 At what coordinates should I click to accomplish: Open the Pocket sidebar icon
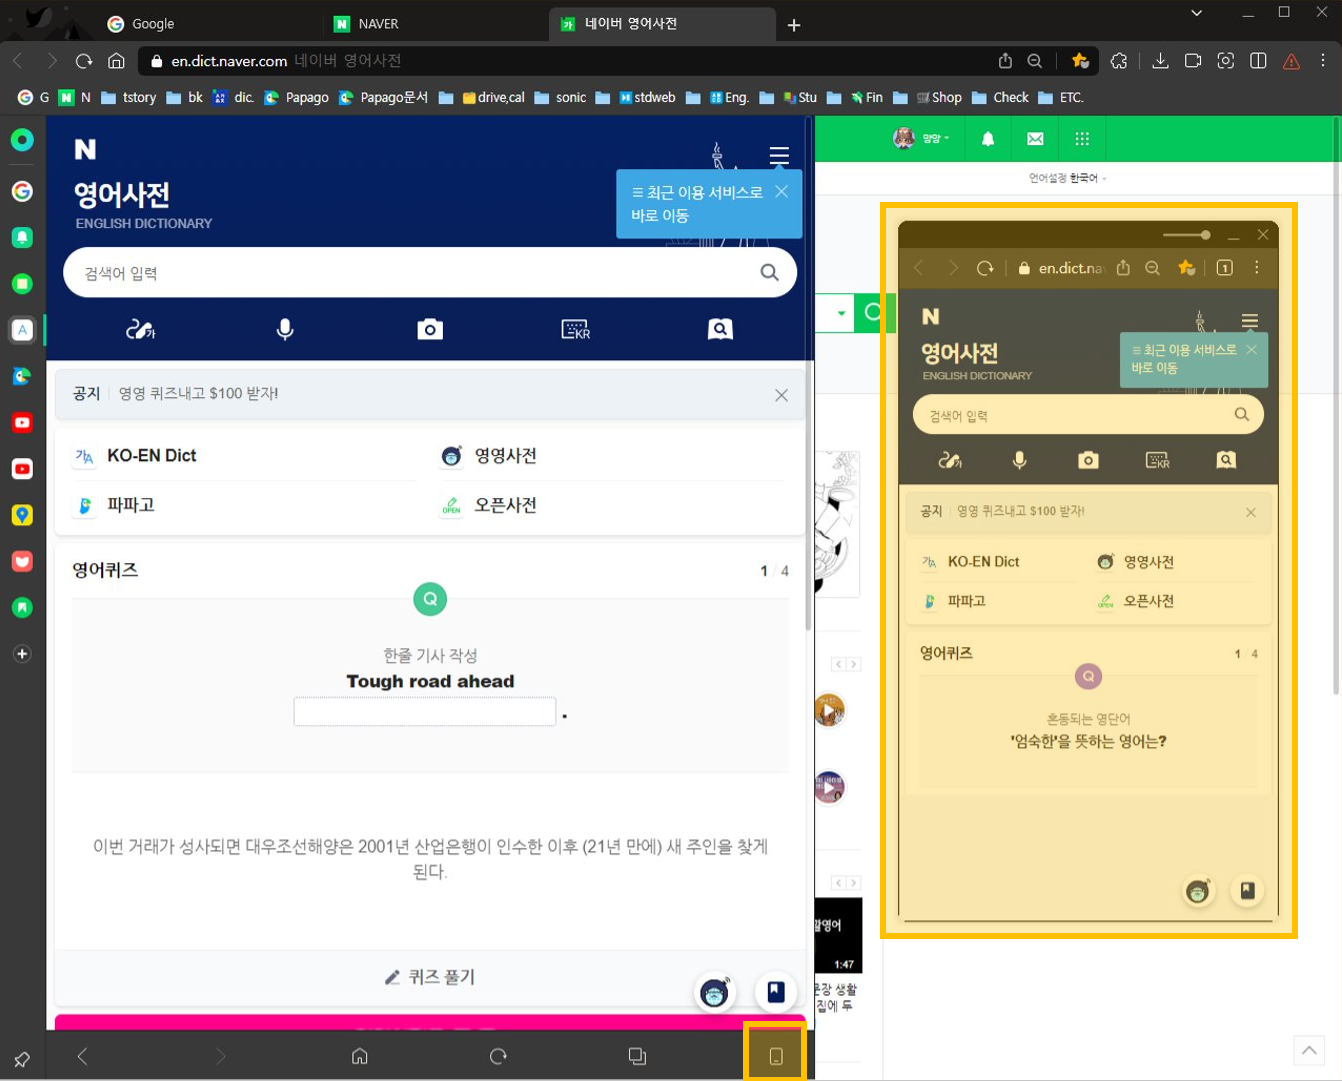22,561
